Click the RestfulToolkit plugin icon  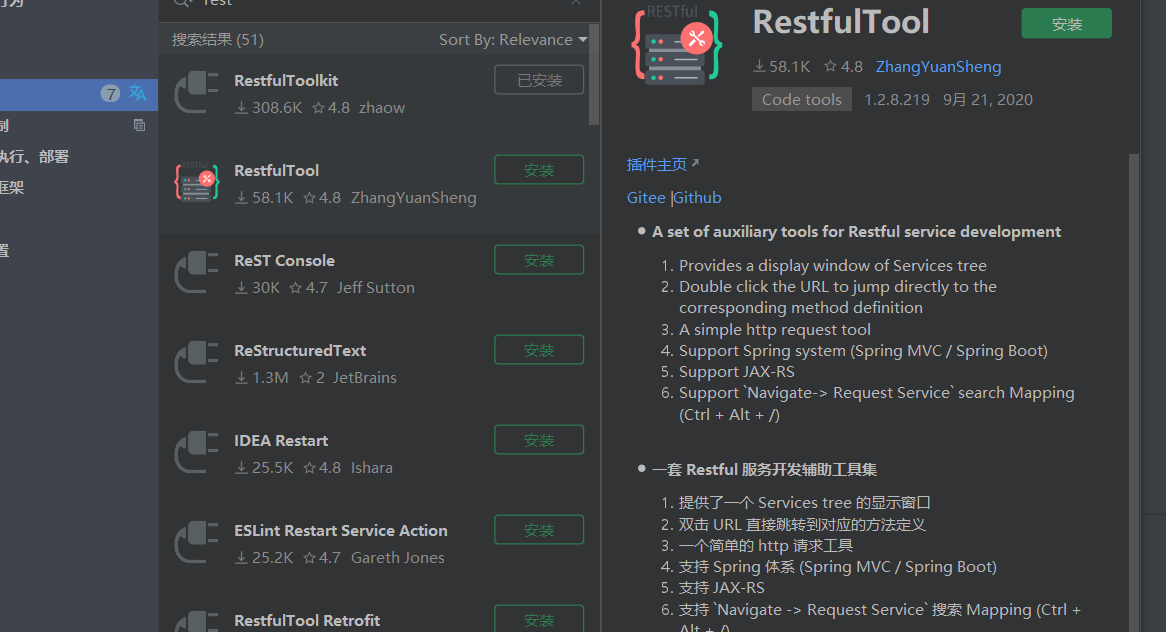tap(196, 92)
